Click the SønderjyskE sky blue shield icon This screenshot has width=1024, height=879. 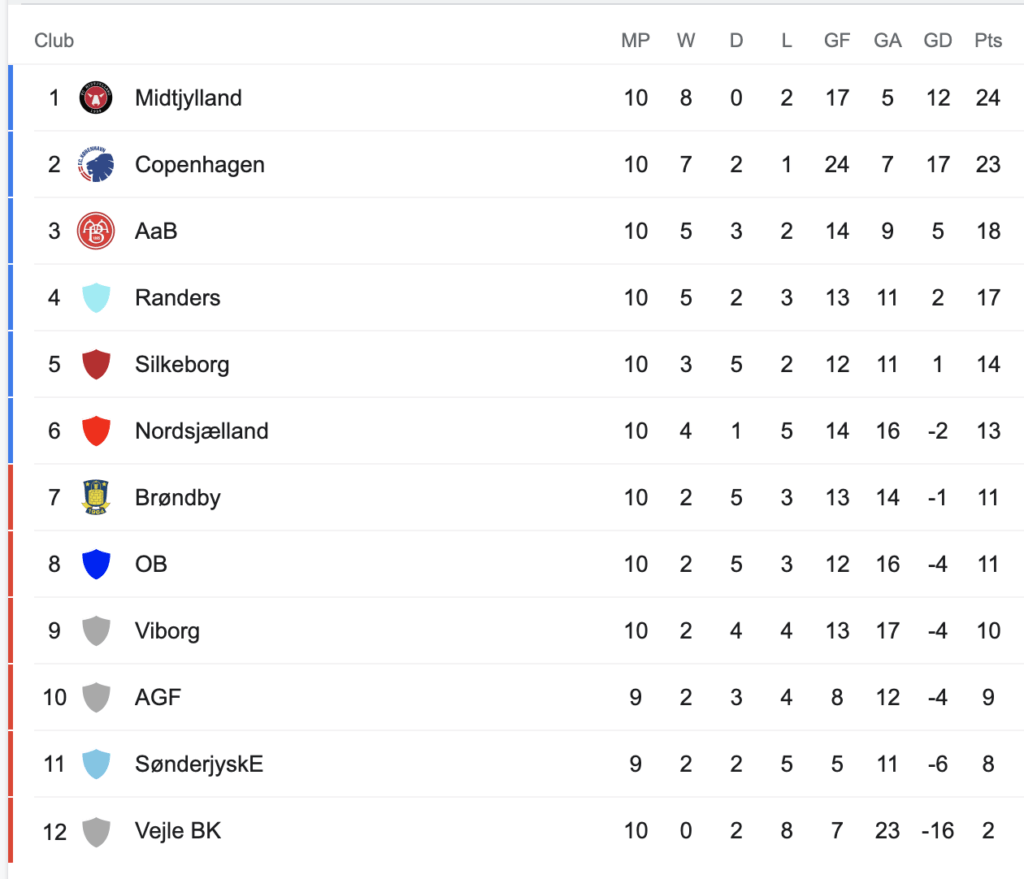[x=96, y=764]
